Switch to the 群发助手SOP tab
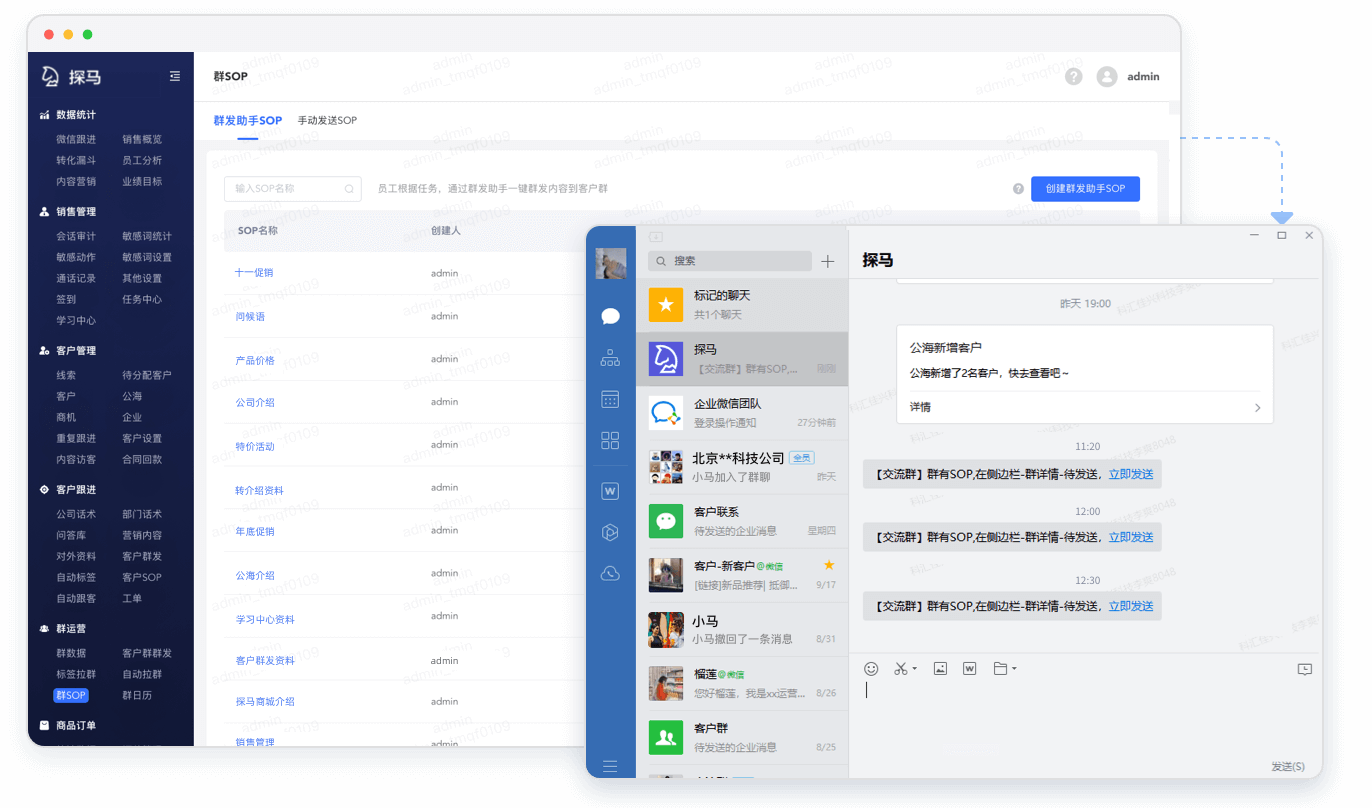Screen dimensions: 1372x808 click(x=248, y=120)
